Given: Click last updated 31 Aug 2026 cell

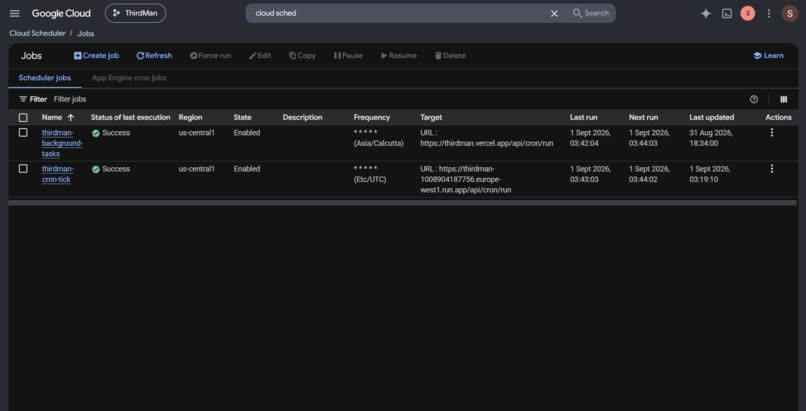Looking at the screenshot, I should coord(710,138).
